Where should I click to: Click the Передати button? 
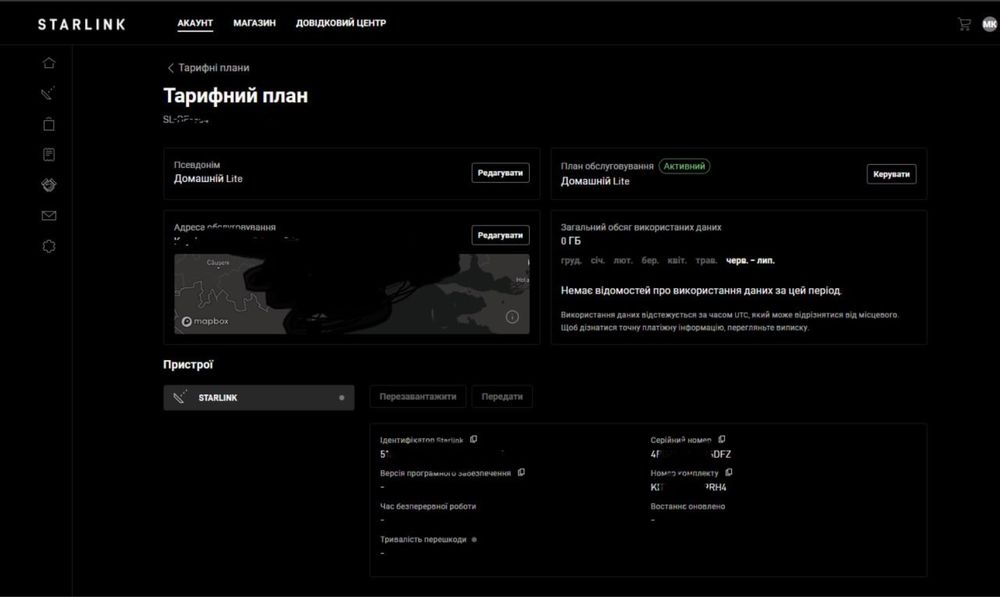[x=502, y=397]
